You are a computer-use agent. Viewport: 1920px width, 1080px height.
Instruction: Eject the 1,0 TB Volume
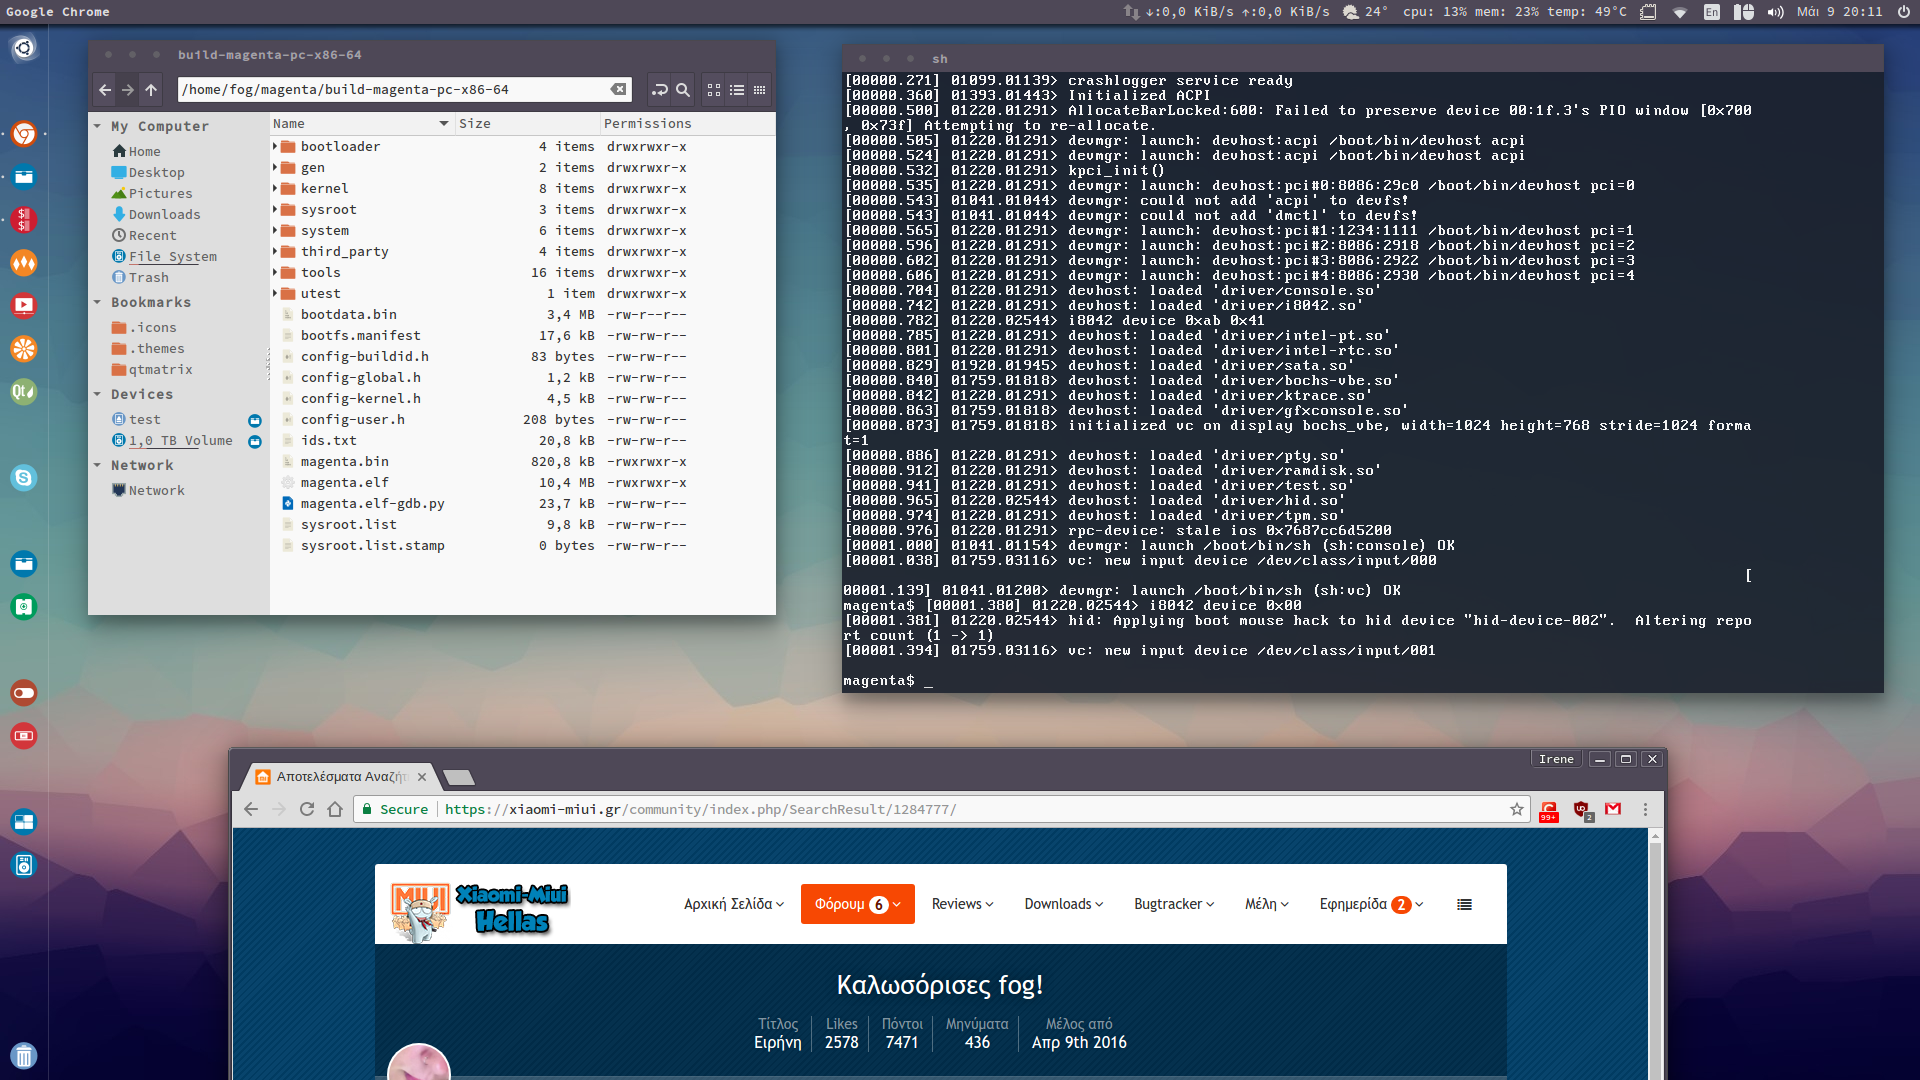click(x=255, y=441)
